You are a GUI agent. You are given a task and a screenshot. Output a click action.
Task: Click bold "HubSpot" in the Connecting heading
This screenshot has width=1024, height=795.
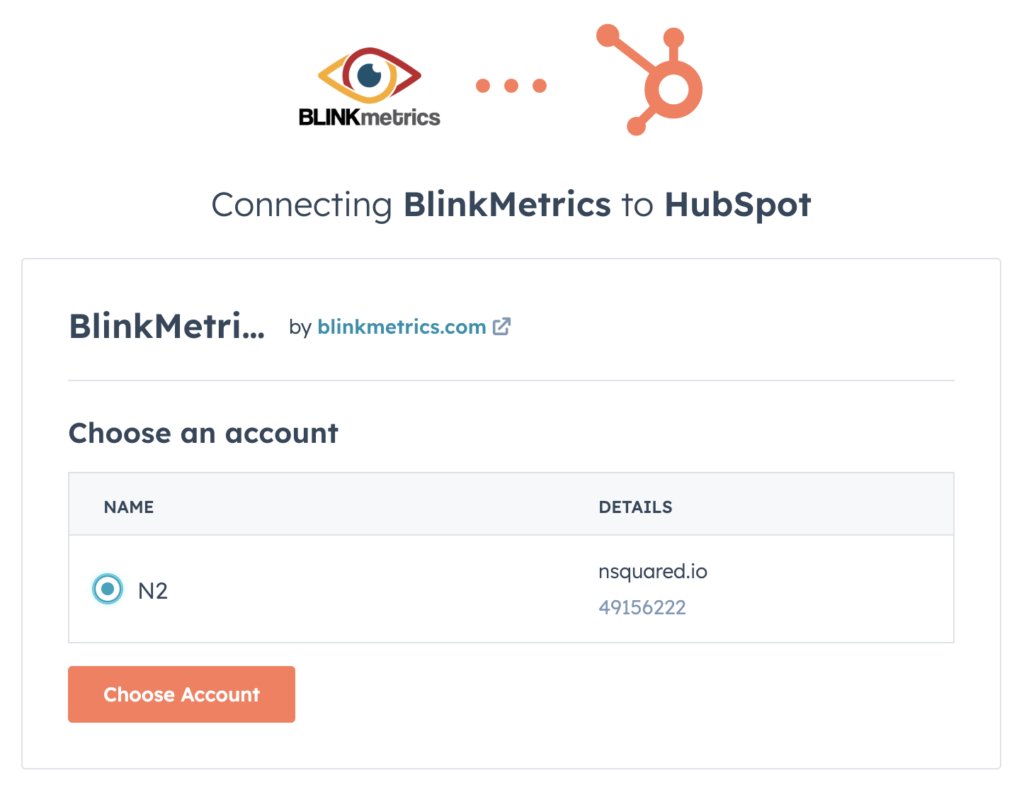[737, 204]
